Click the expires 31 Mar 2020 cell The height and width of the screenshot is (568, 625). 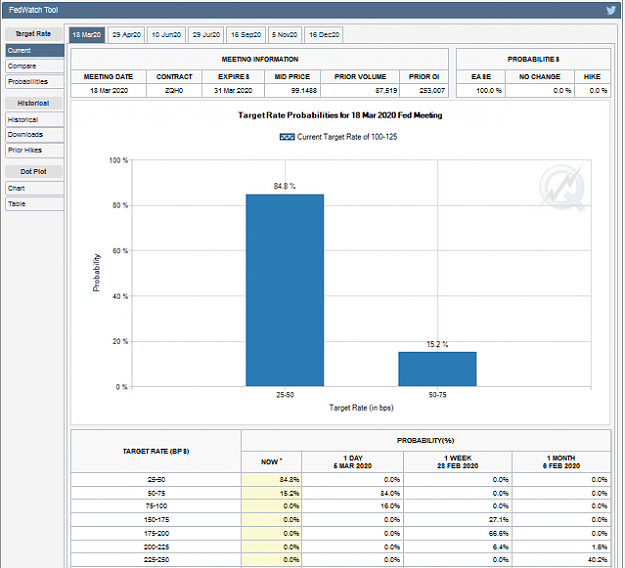click(x=233, y=90)
